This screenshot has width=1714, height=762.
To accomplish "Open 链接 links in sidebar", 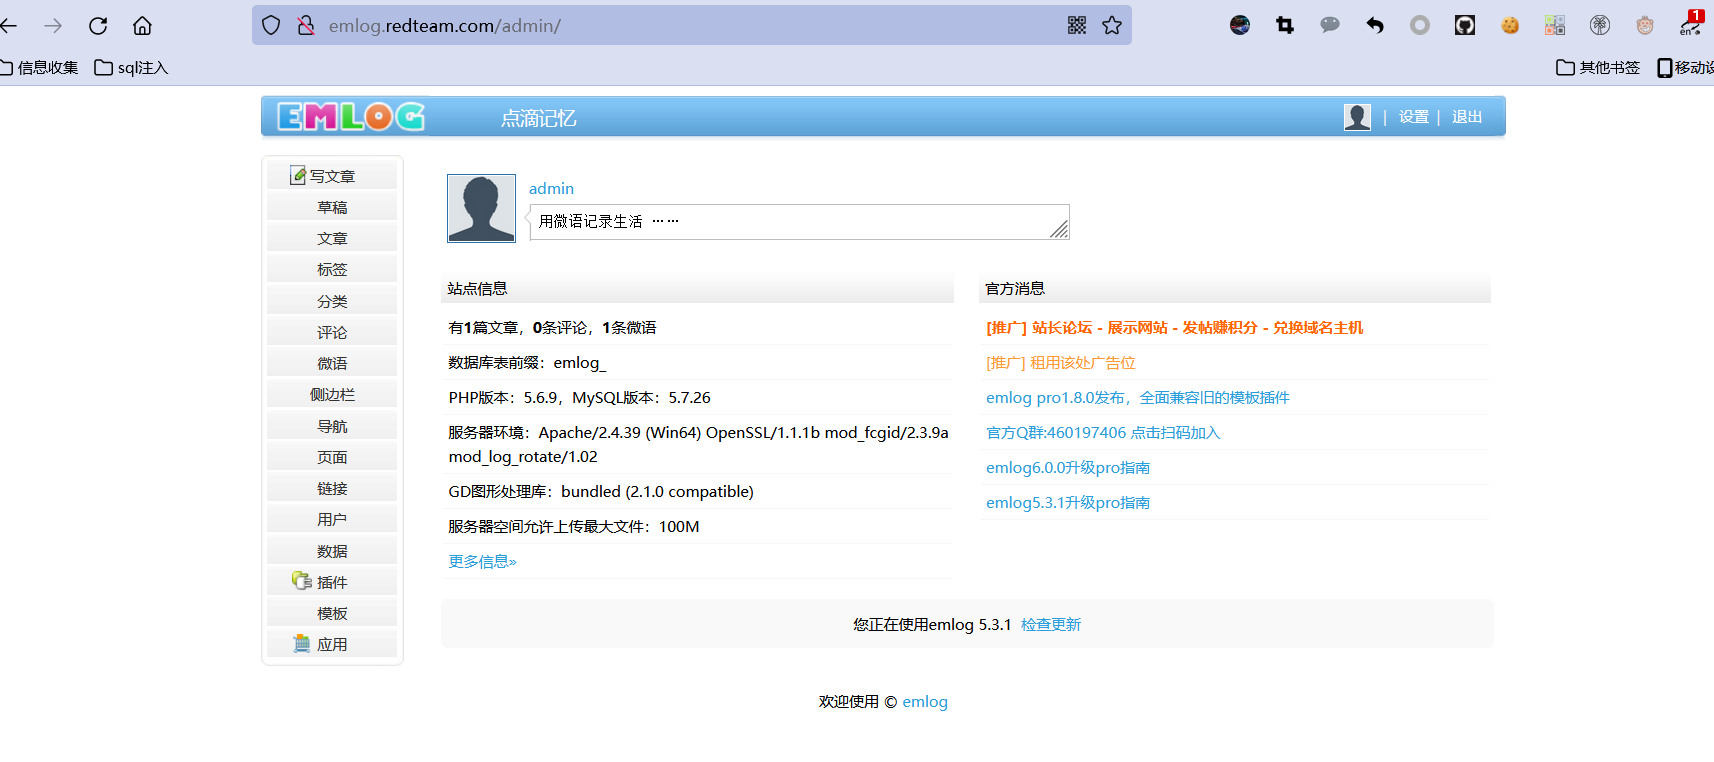I will click(332, 488).
